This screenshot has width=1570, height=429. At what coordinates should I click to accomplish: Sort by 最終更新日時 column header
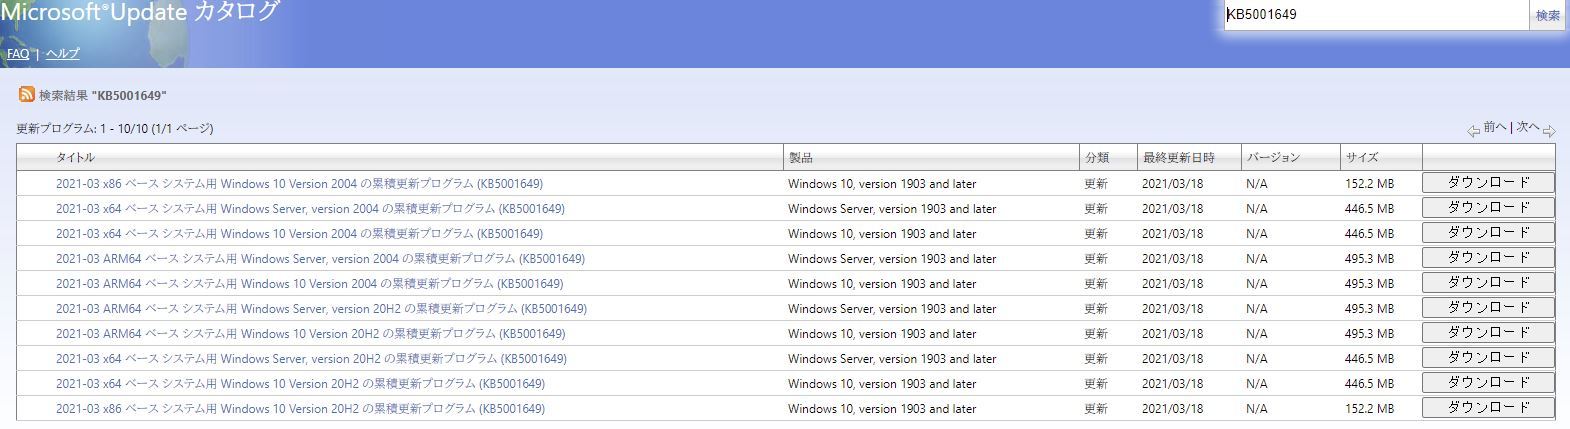point(1178,158)
